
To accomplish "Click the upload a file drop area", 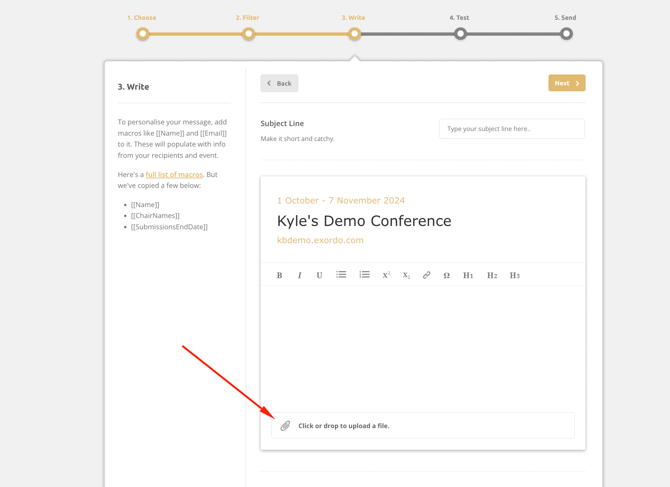I will click(422, 426).
